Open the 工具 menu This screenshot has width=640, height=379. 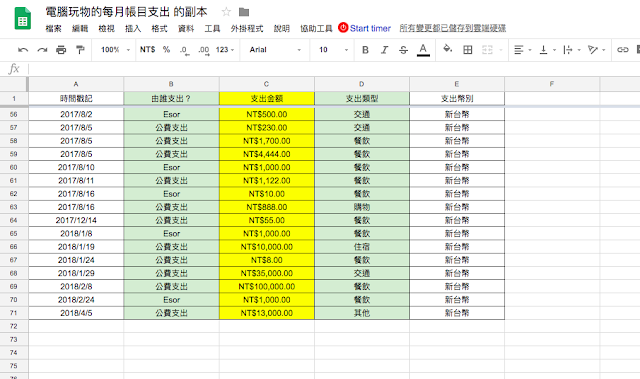(212, 28)
